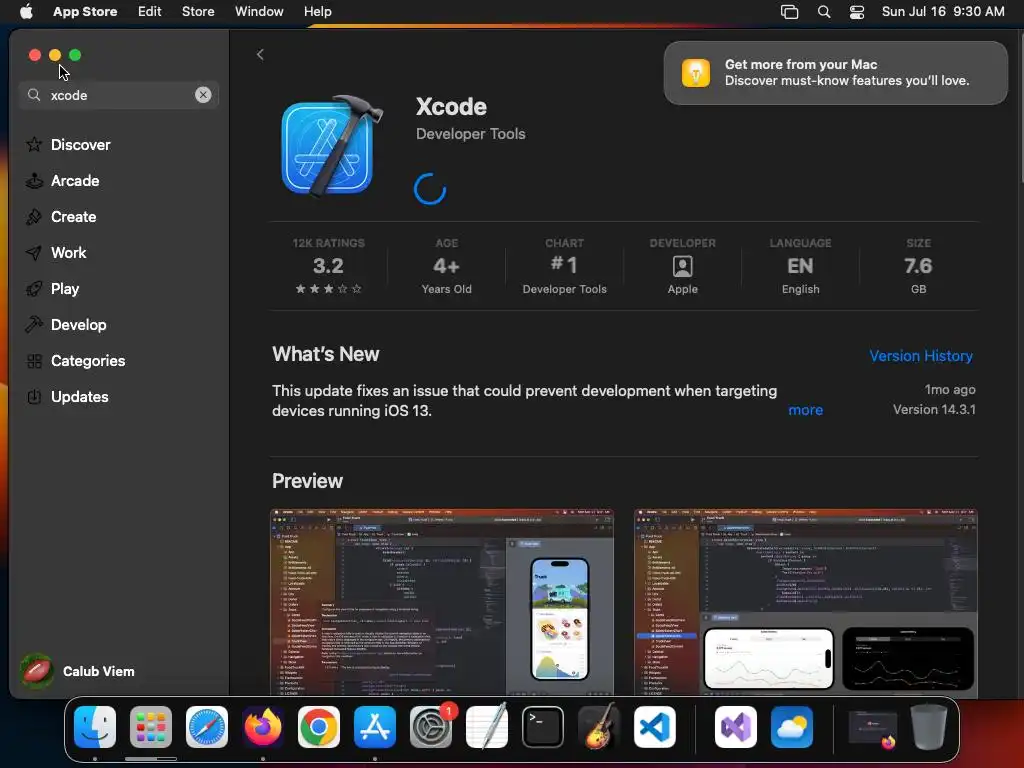Open the Categories grid icon

[x=34, y=360]
